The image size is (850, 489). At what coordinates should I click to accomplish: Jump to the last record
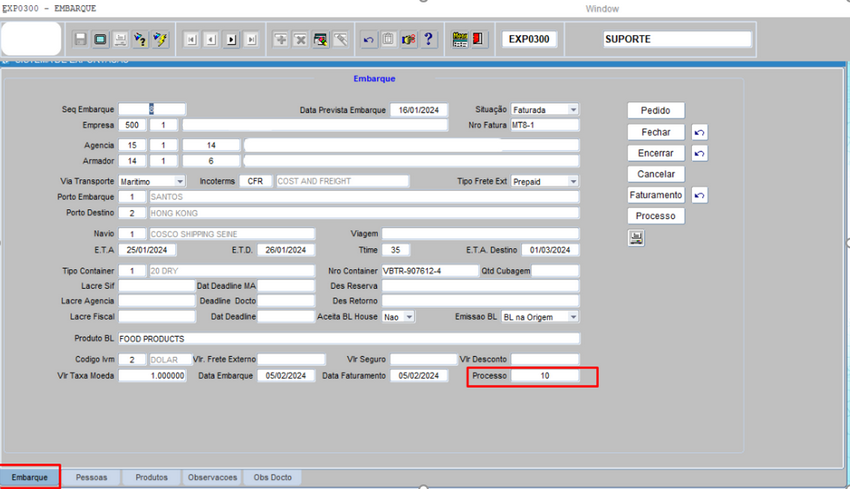point(251,39)
